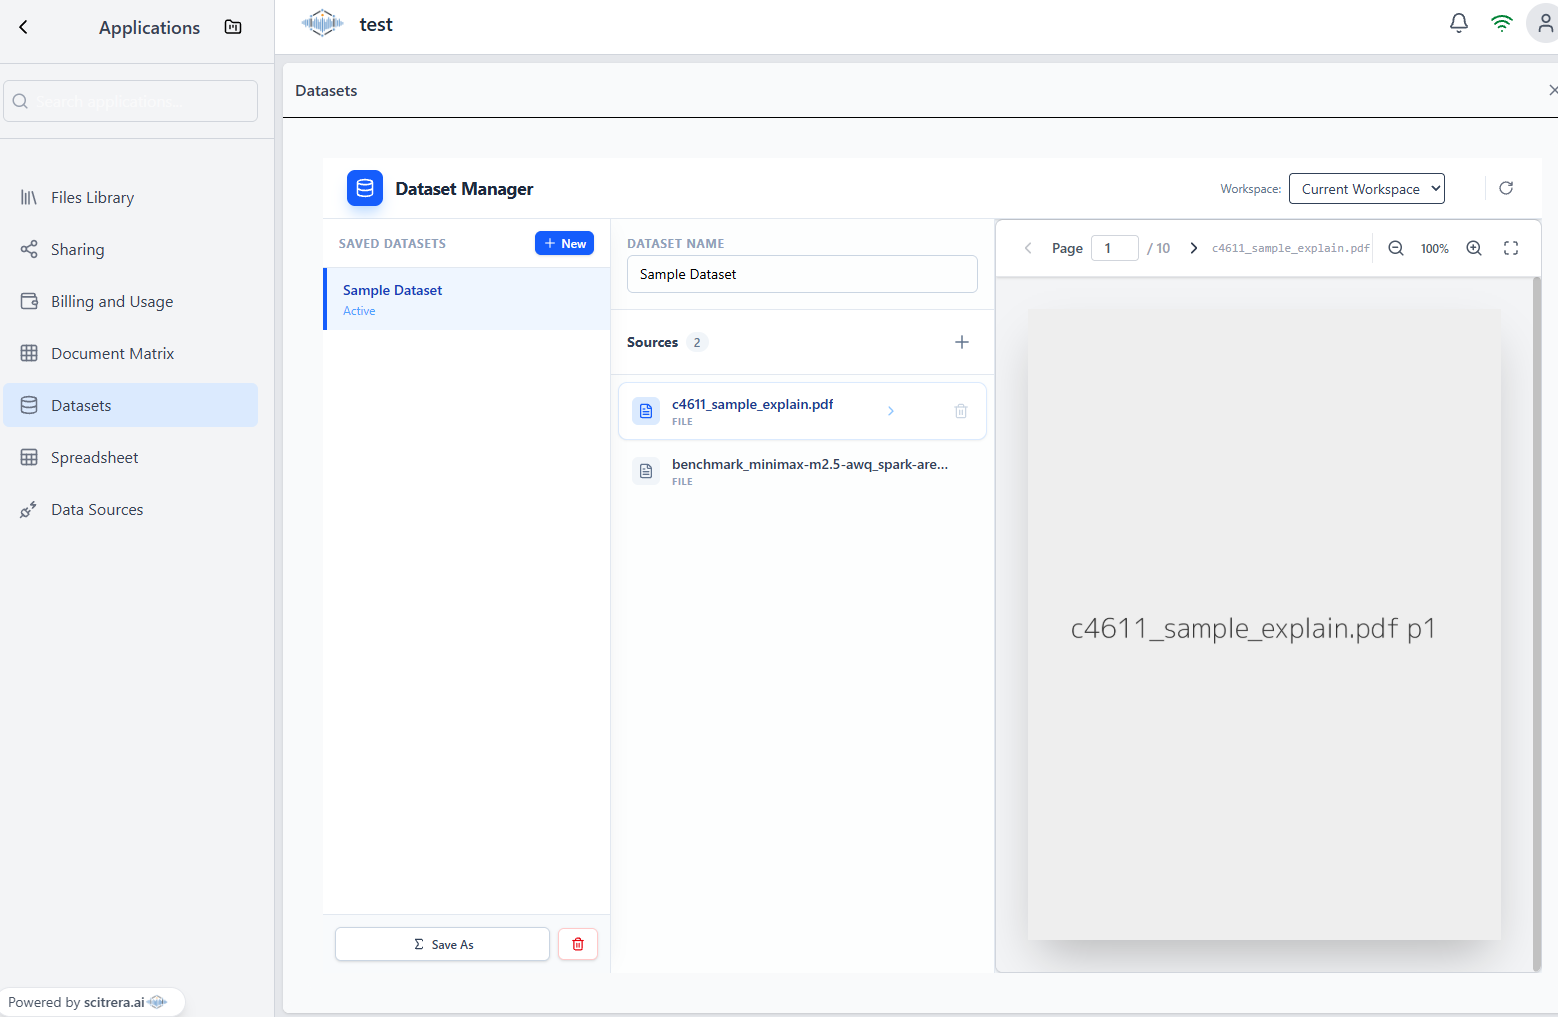Expand the c4611_sample_explain.pdf source chevron

(891, 411)
